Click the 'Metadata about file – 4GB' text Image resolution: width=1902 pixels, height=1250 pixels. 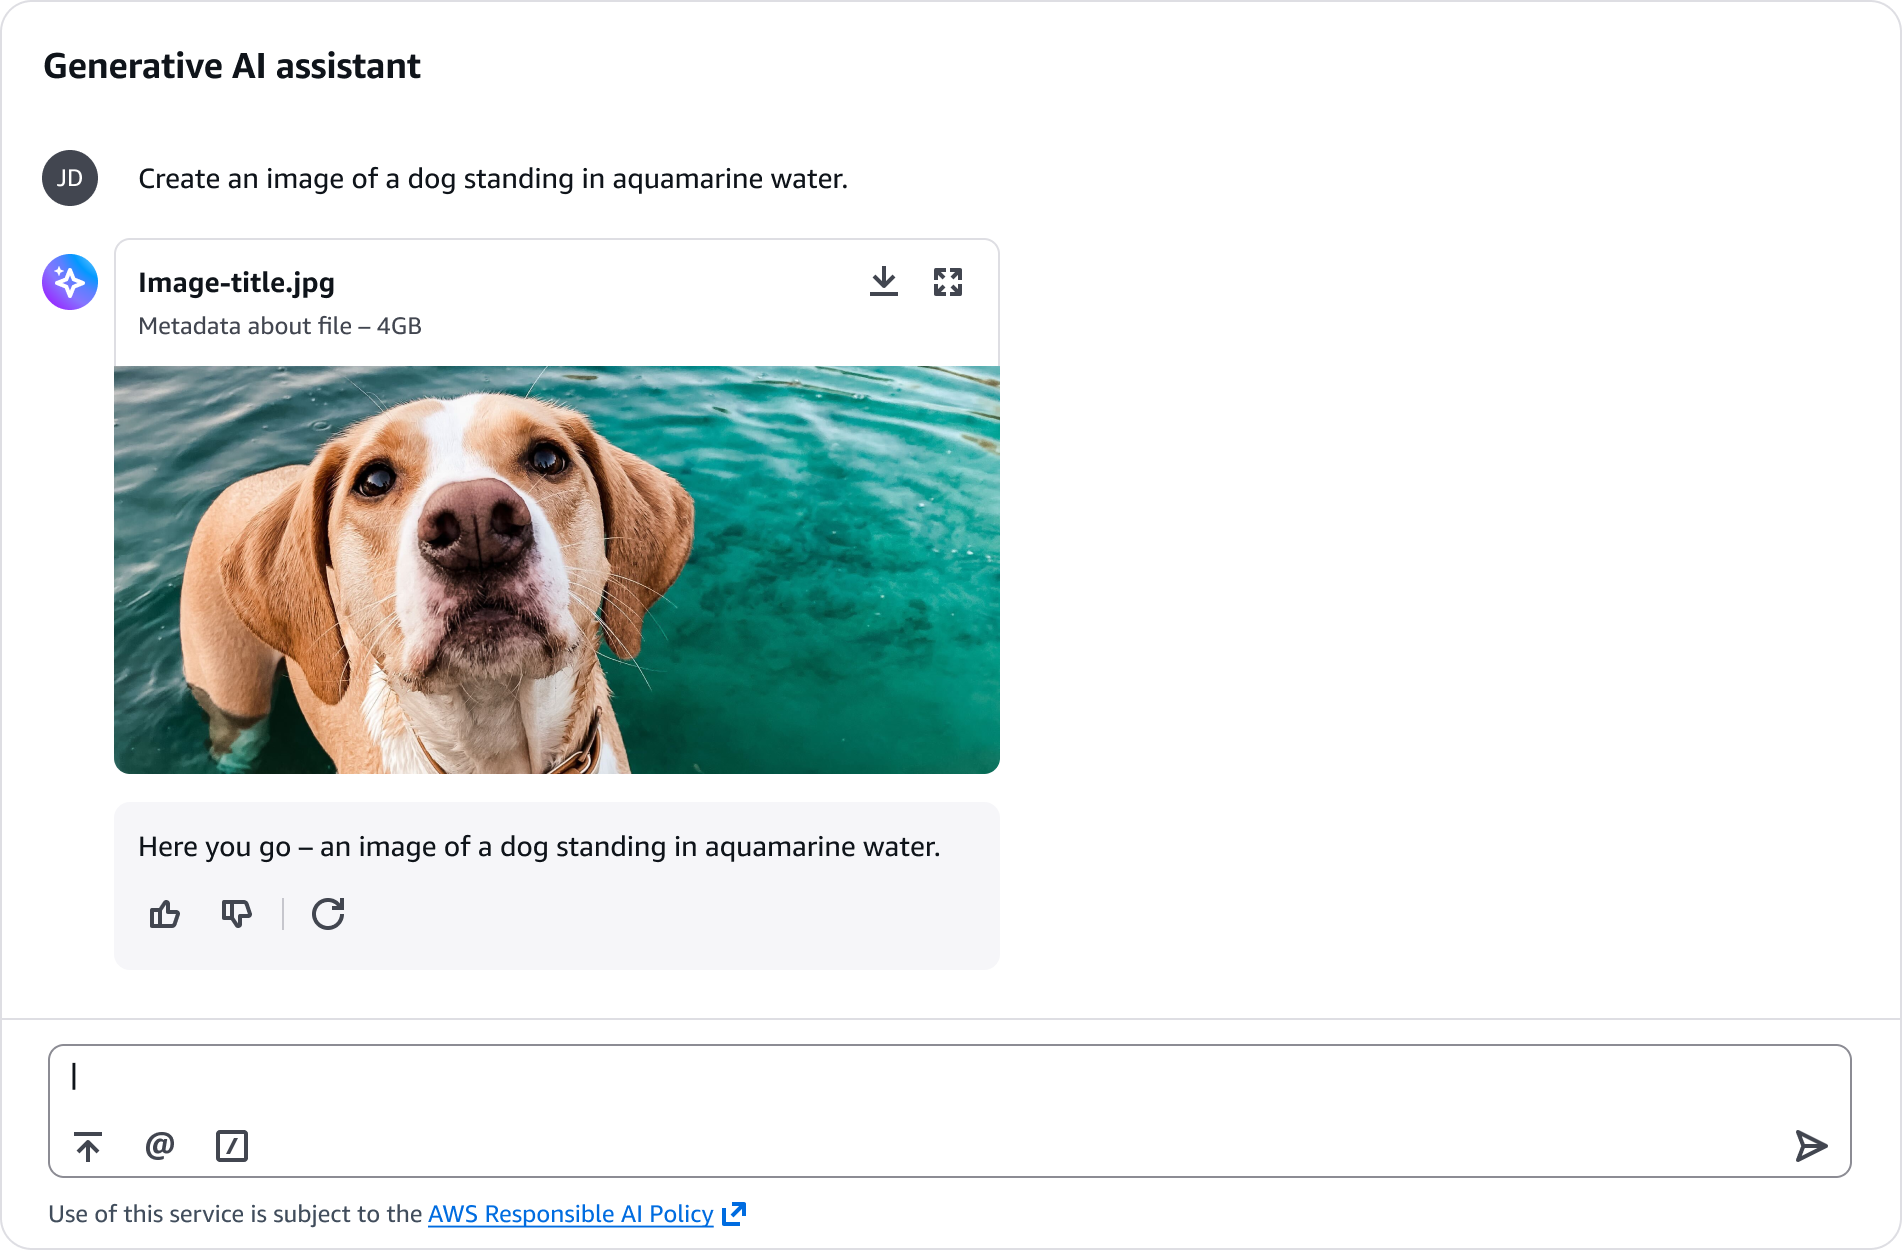[280, 326]
